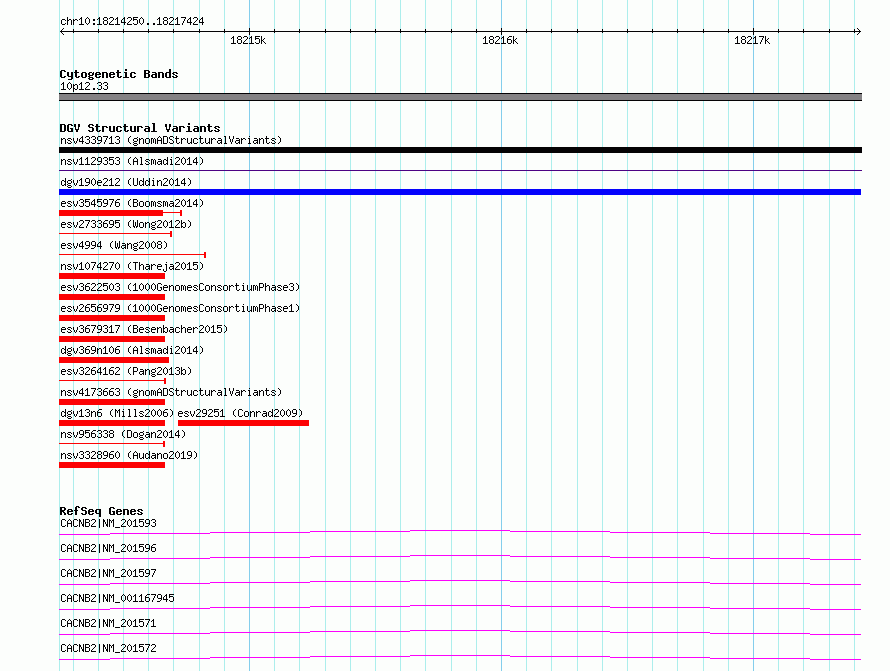The image size is (890, 671).
Task: Click esv2656979 1000GenomesConsortiumPhase1 label
Action: coord(180,308)
